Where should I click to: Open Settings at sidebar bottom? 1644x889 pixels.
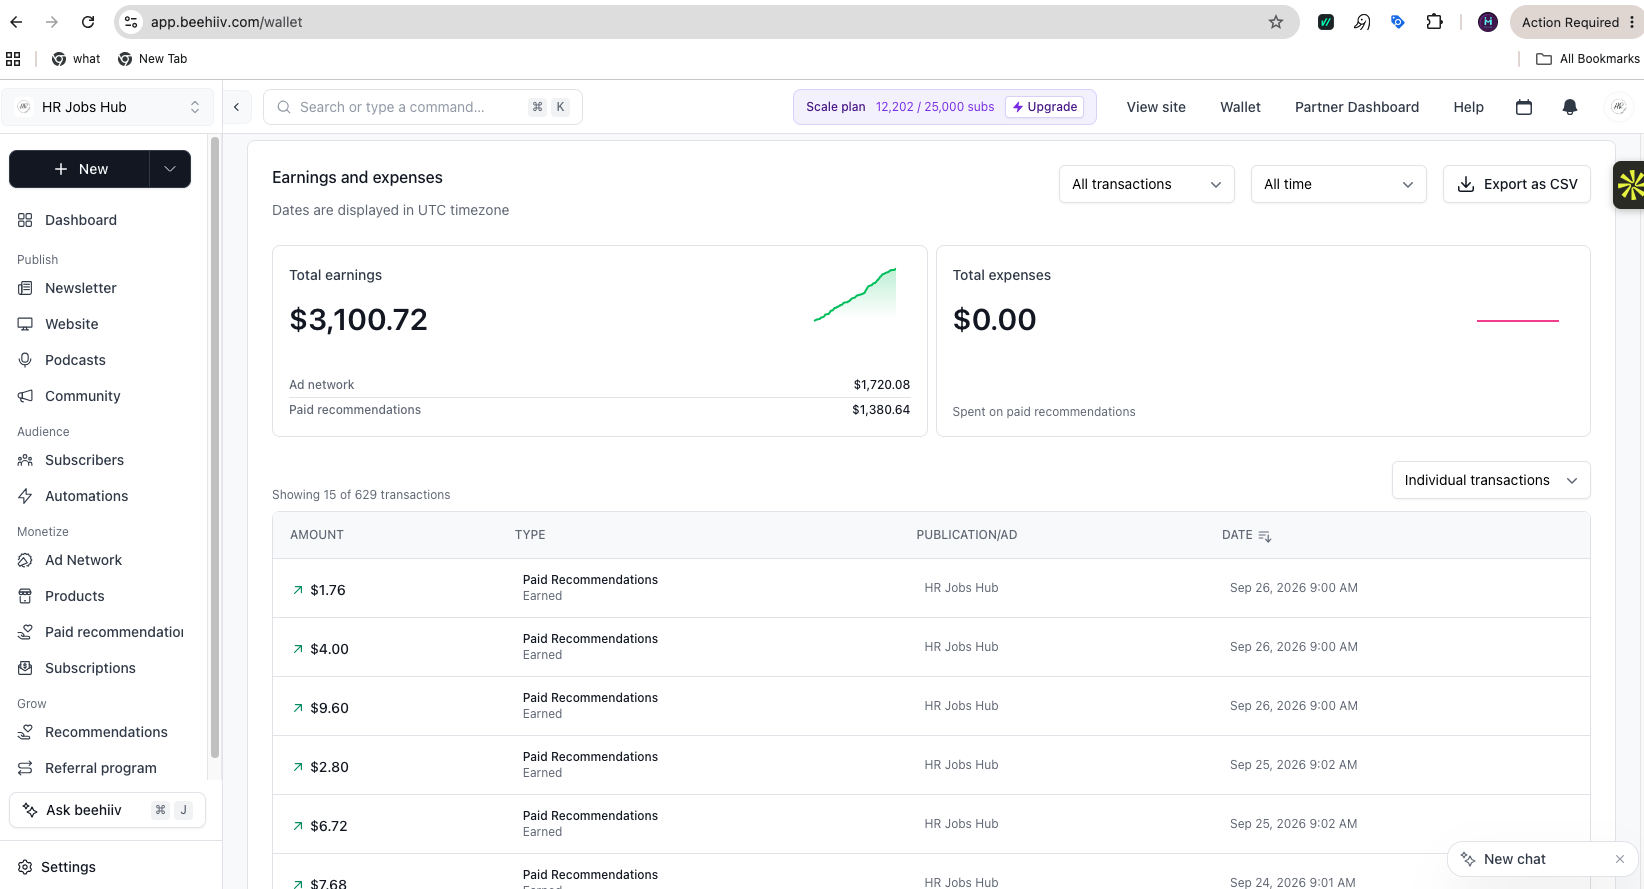tap(57, 867)
